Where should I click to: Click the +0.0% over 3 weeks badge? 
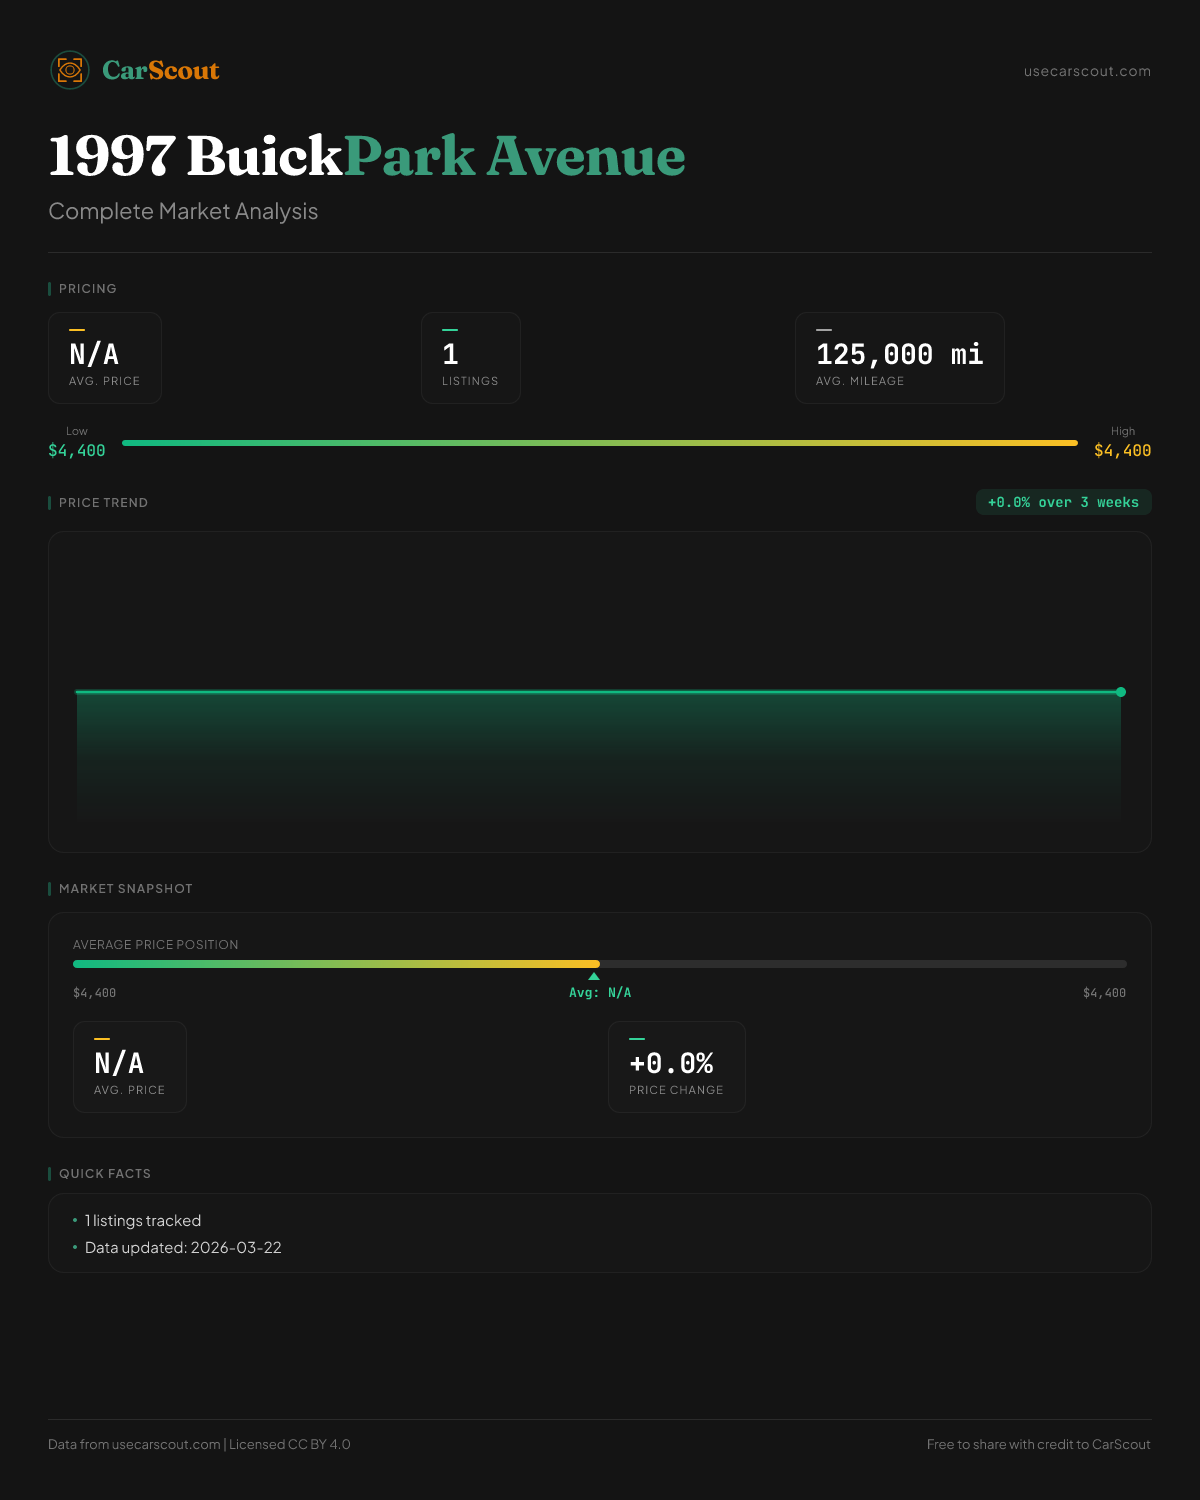(x=1063, y=502)
